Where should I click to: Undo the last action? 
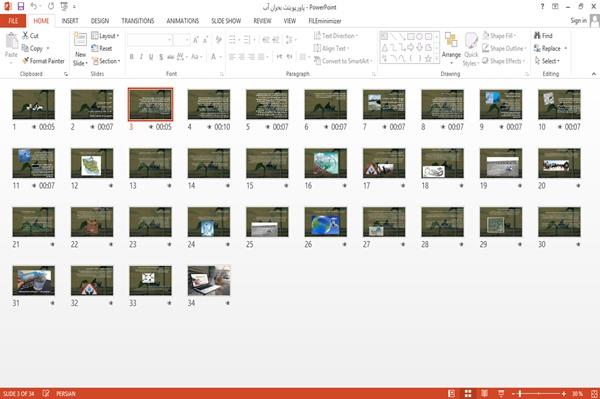click(34, 6)
